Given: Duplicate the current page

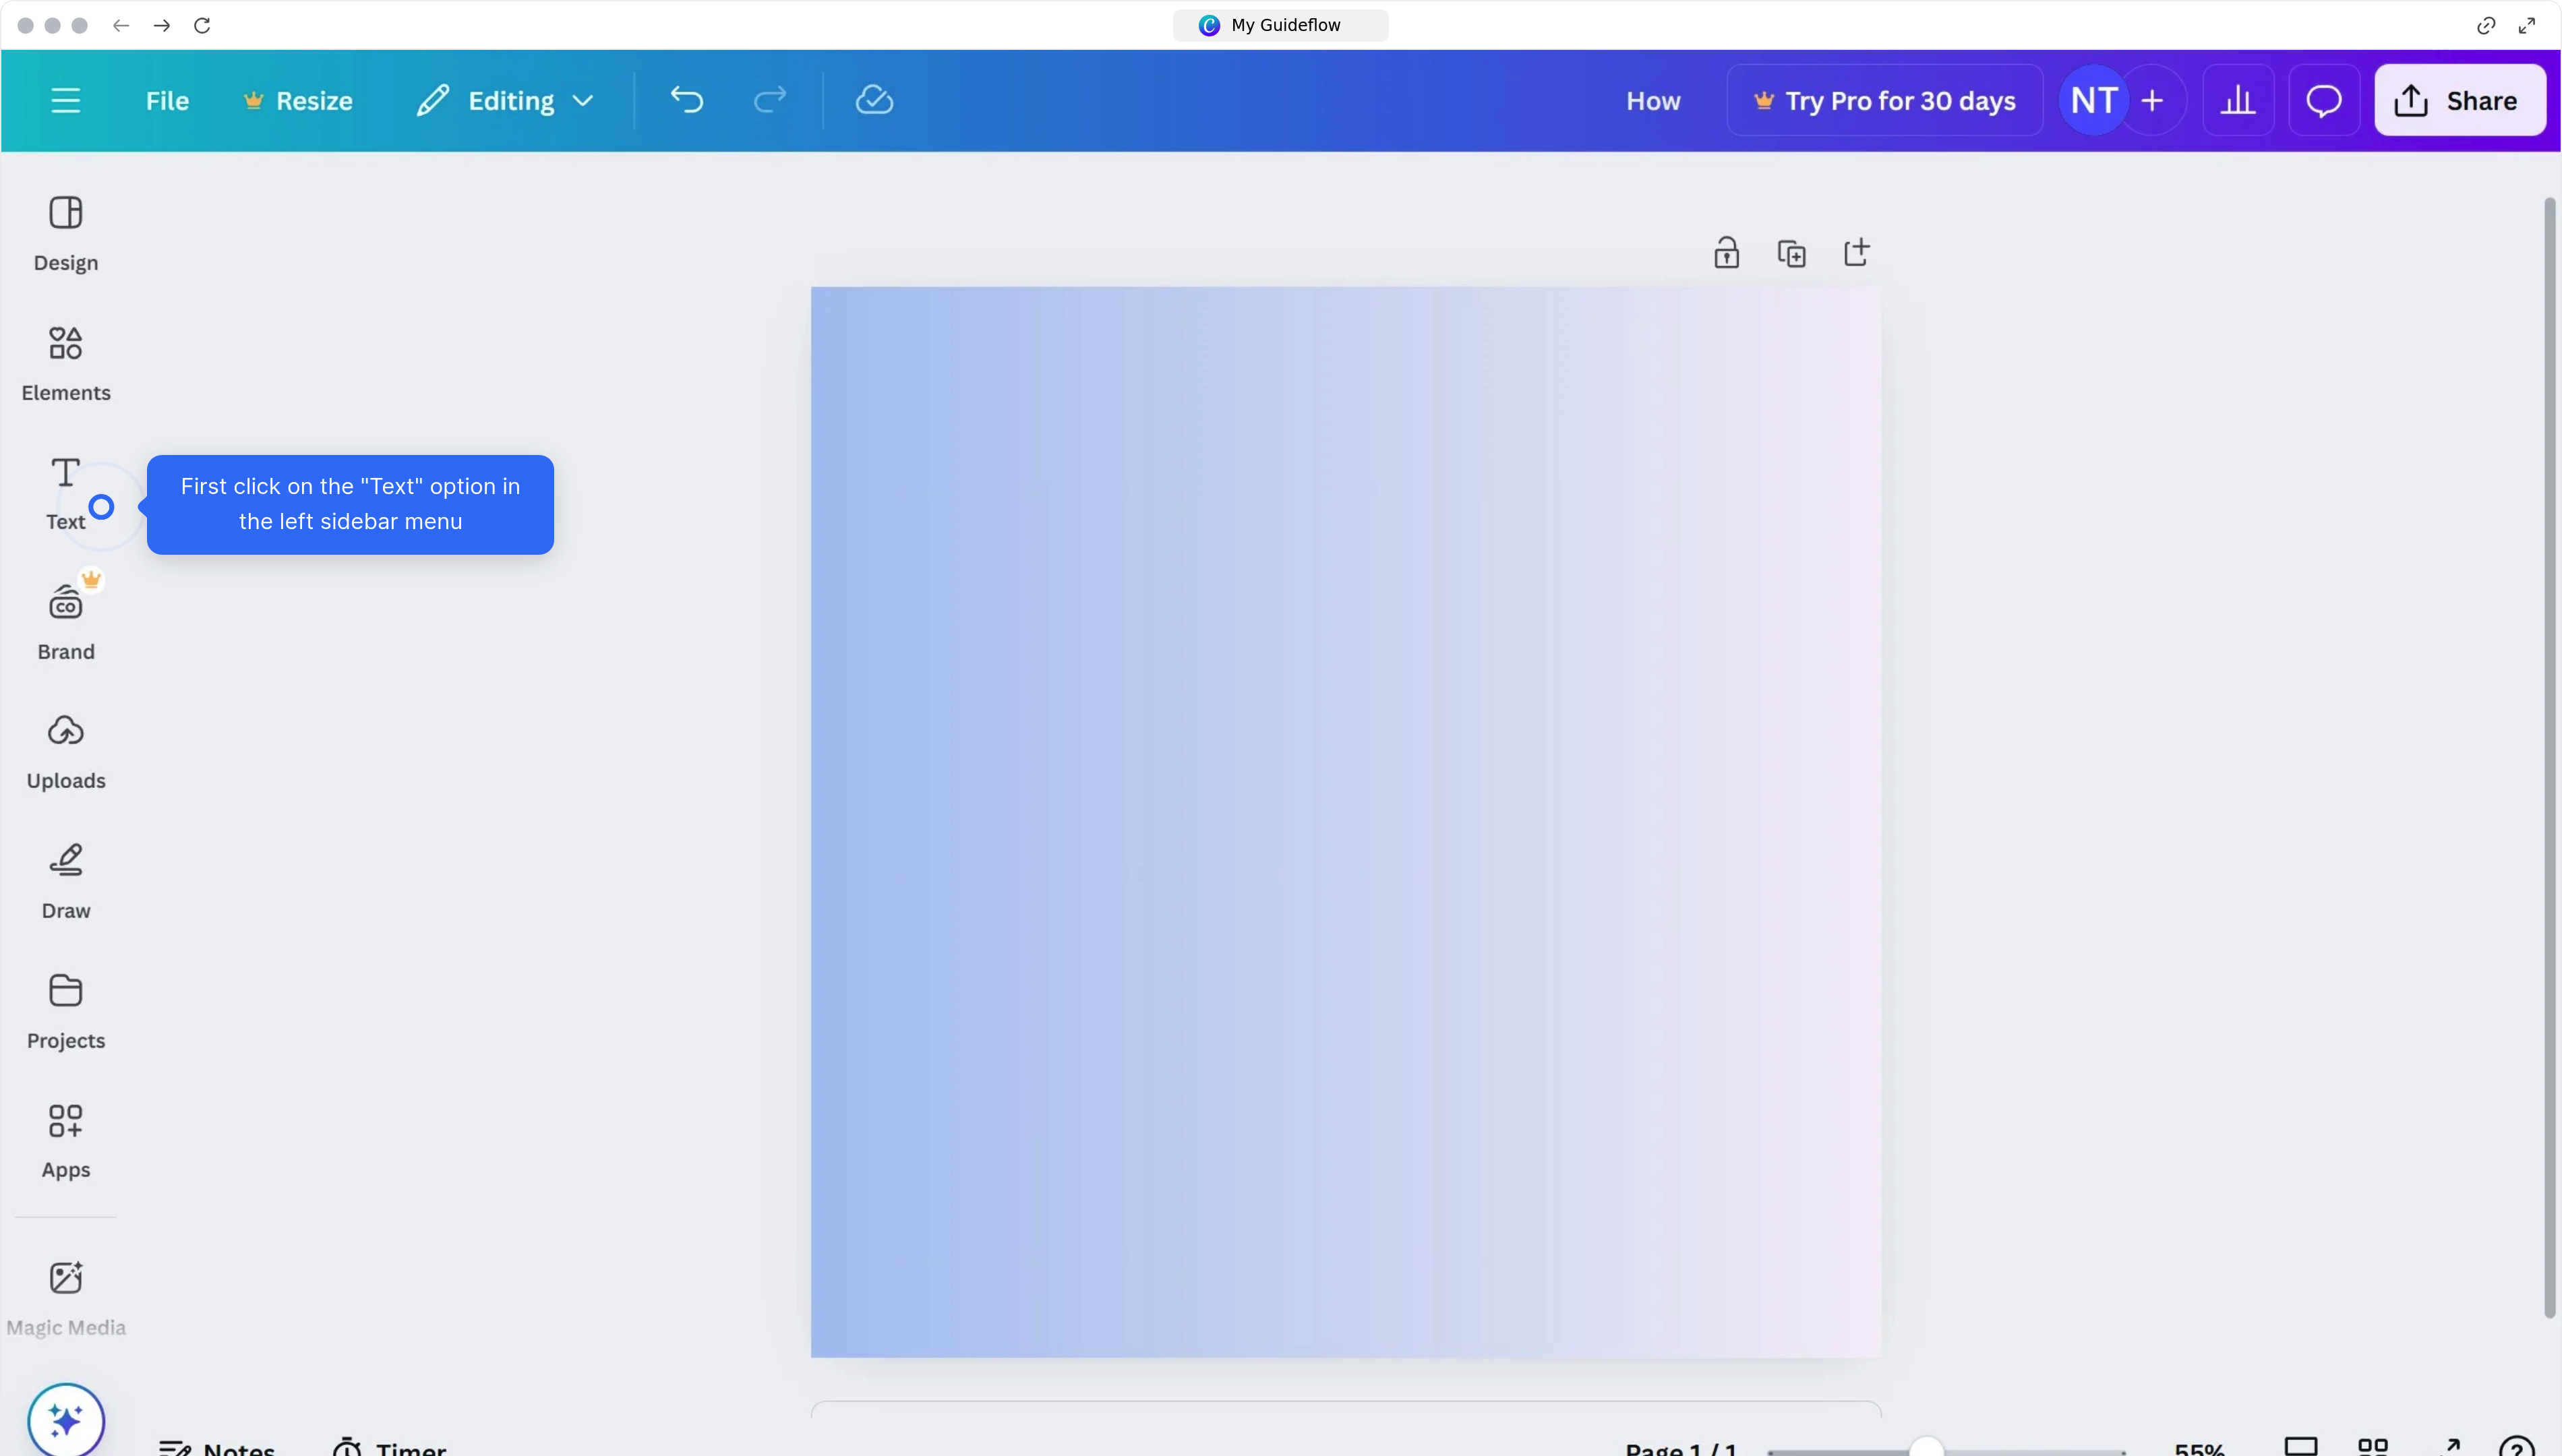Looking at the screenshot, I should (x=1791, y=252).
